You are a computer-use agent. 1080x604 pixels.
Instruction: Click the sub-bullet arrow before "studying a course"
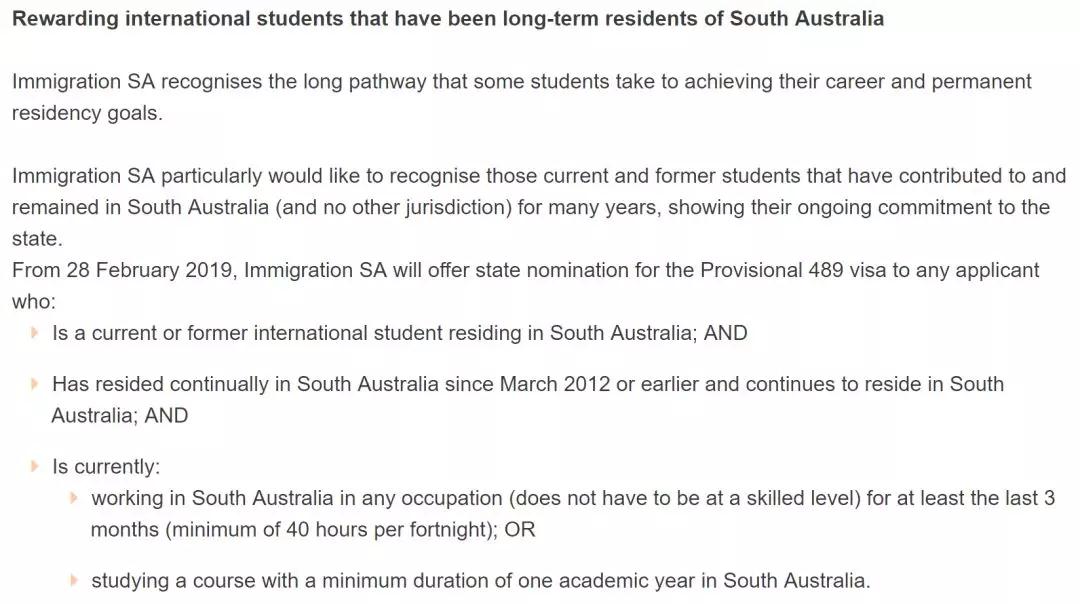tap(75, 580)
